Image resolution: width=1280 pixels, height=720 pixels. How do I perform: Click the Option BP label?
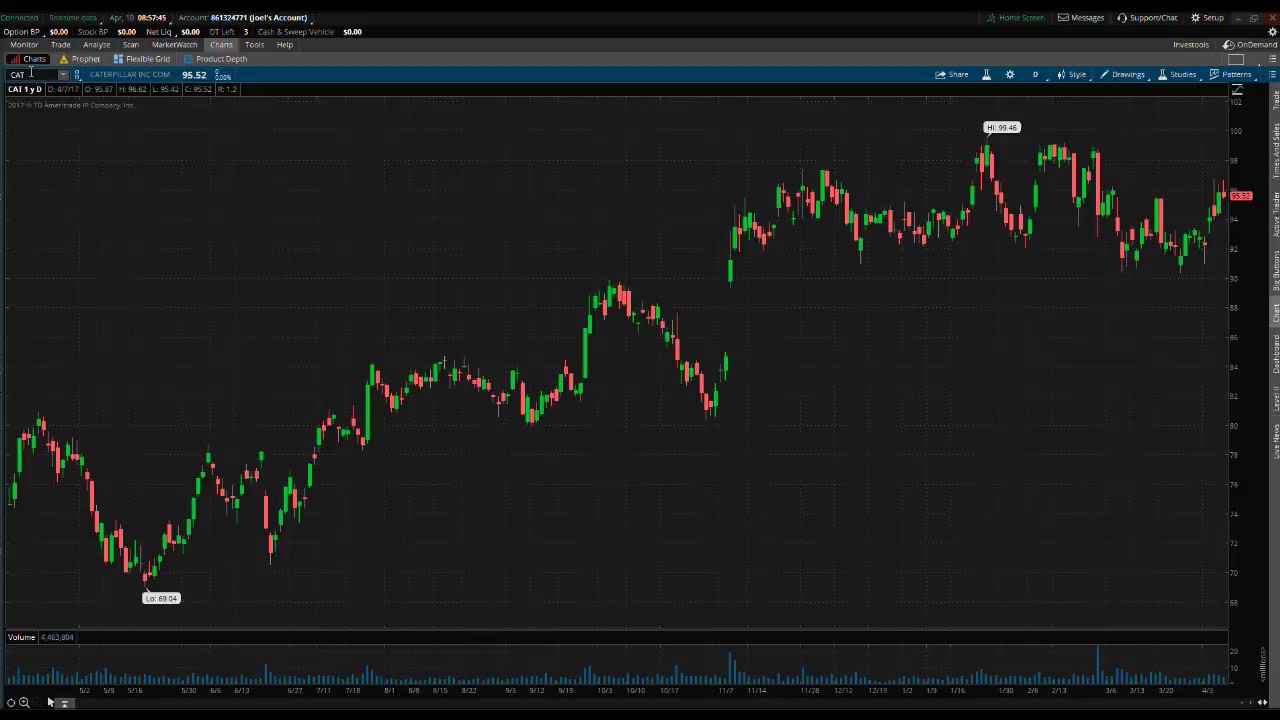click(21, 32)
